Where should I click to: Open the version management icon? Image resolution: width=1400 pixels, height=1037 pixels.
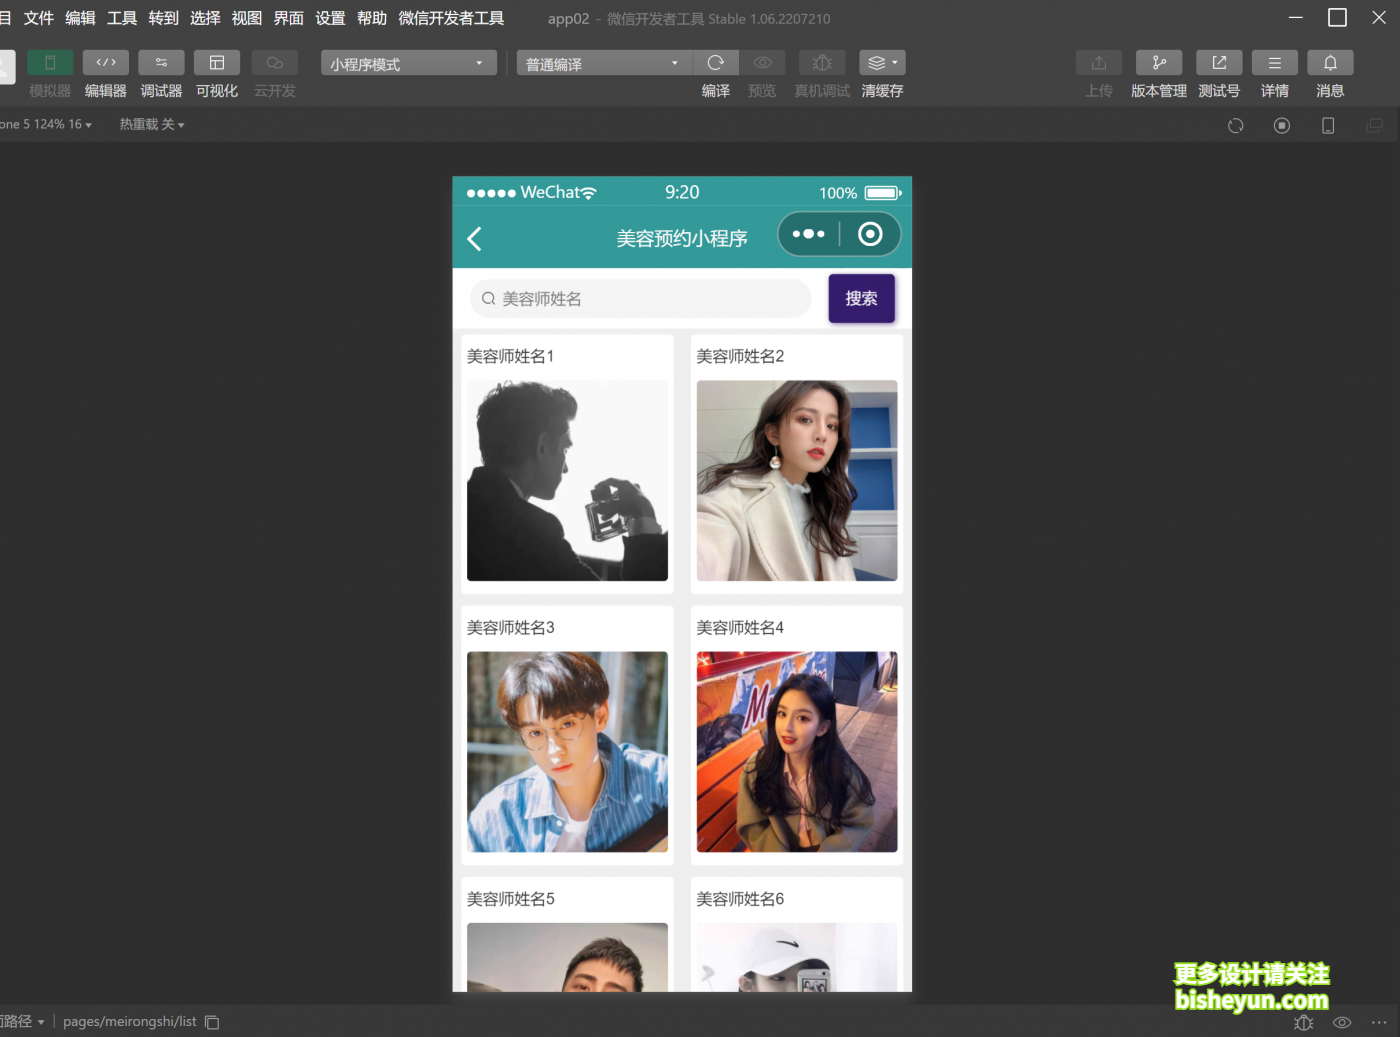coord(1159,63)
